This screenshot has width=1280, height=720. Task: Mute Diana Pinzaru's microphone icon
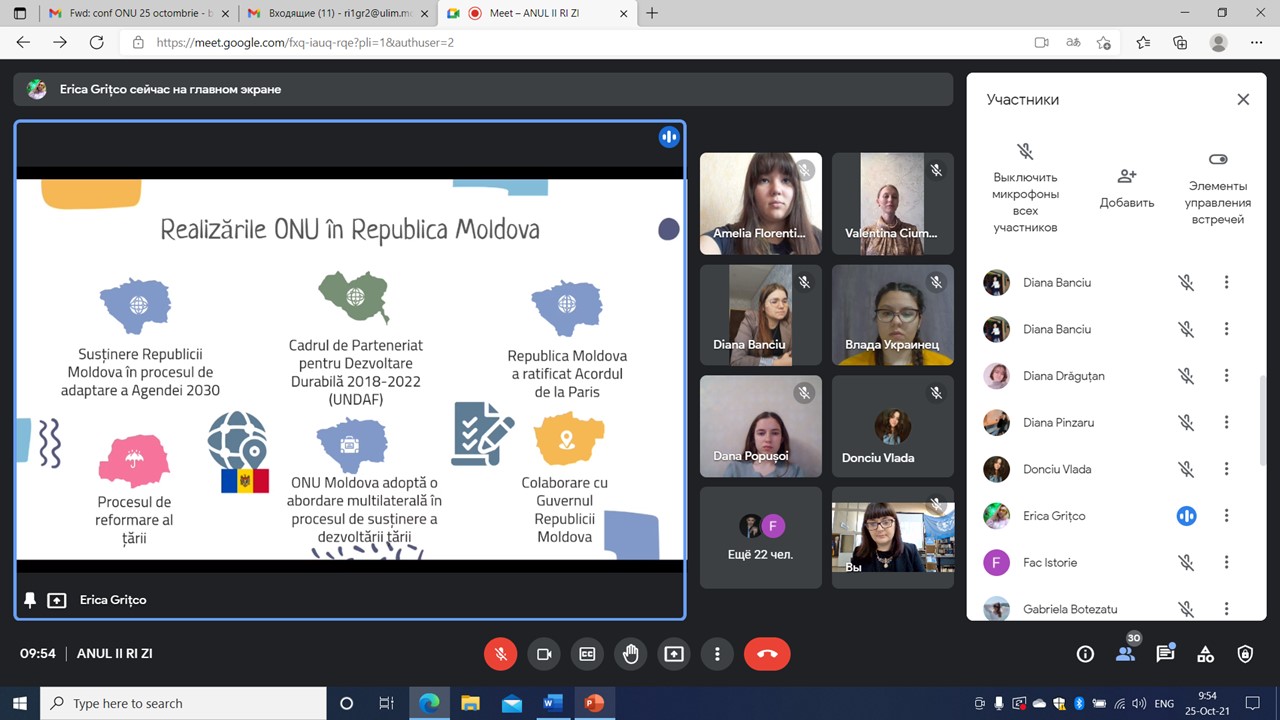[1186, 423]
